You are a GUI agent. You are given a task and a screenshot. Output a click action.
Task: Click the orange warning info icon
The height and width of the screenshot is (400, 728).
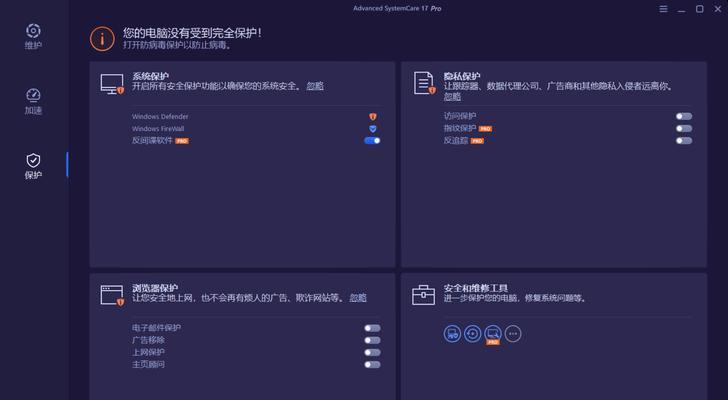(102, 39)
